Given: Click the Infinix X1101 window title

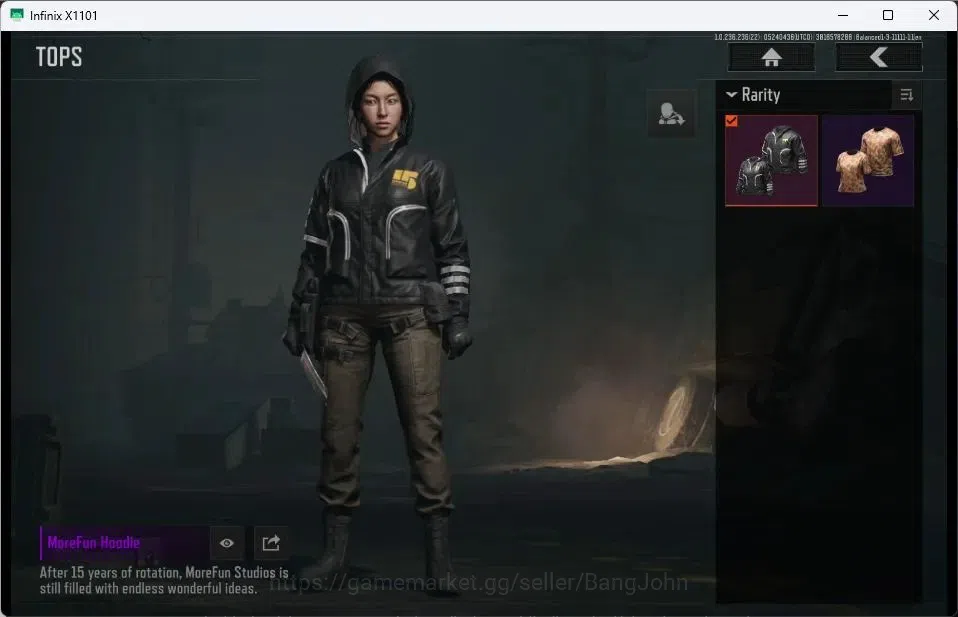Looking at the screenshot, I should point(64,15).
